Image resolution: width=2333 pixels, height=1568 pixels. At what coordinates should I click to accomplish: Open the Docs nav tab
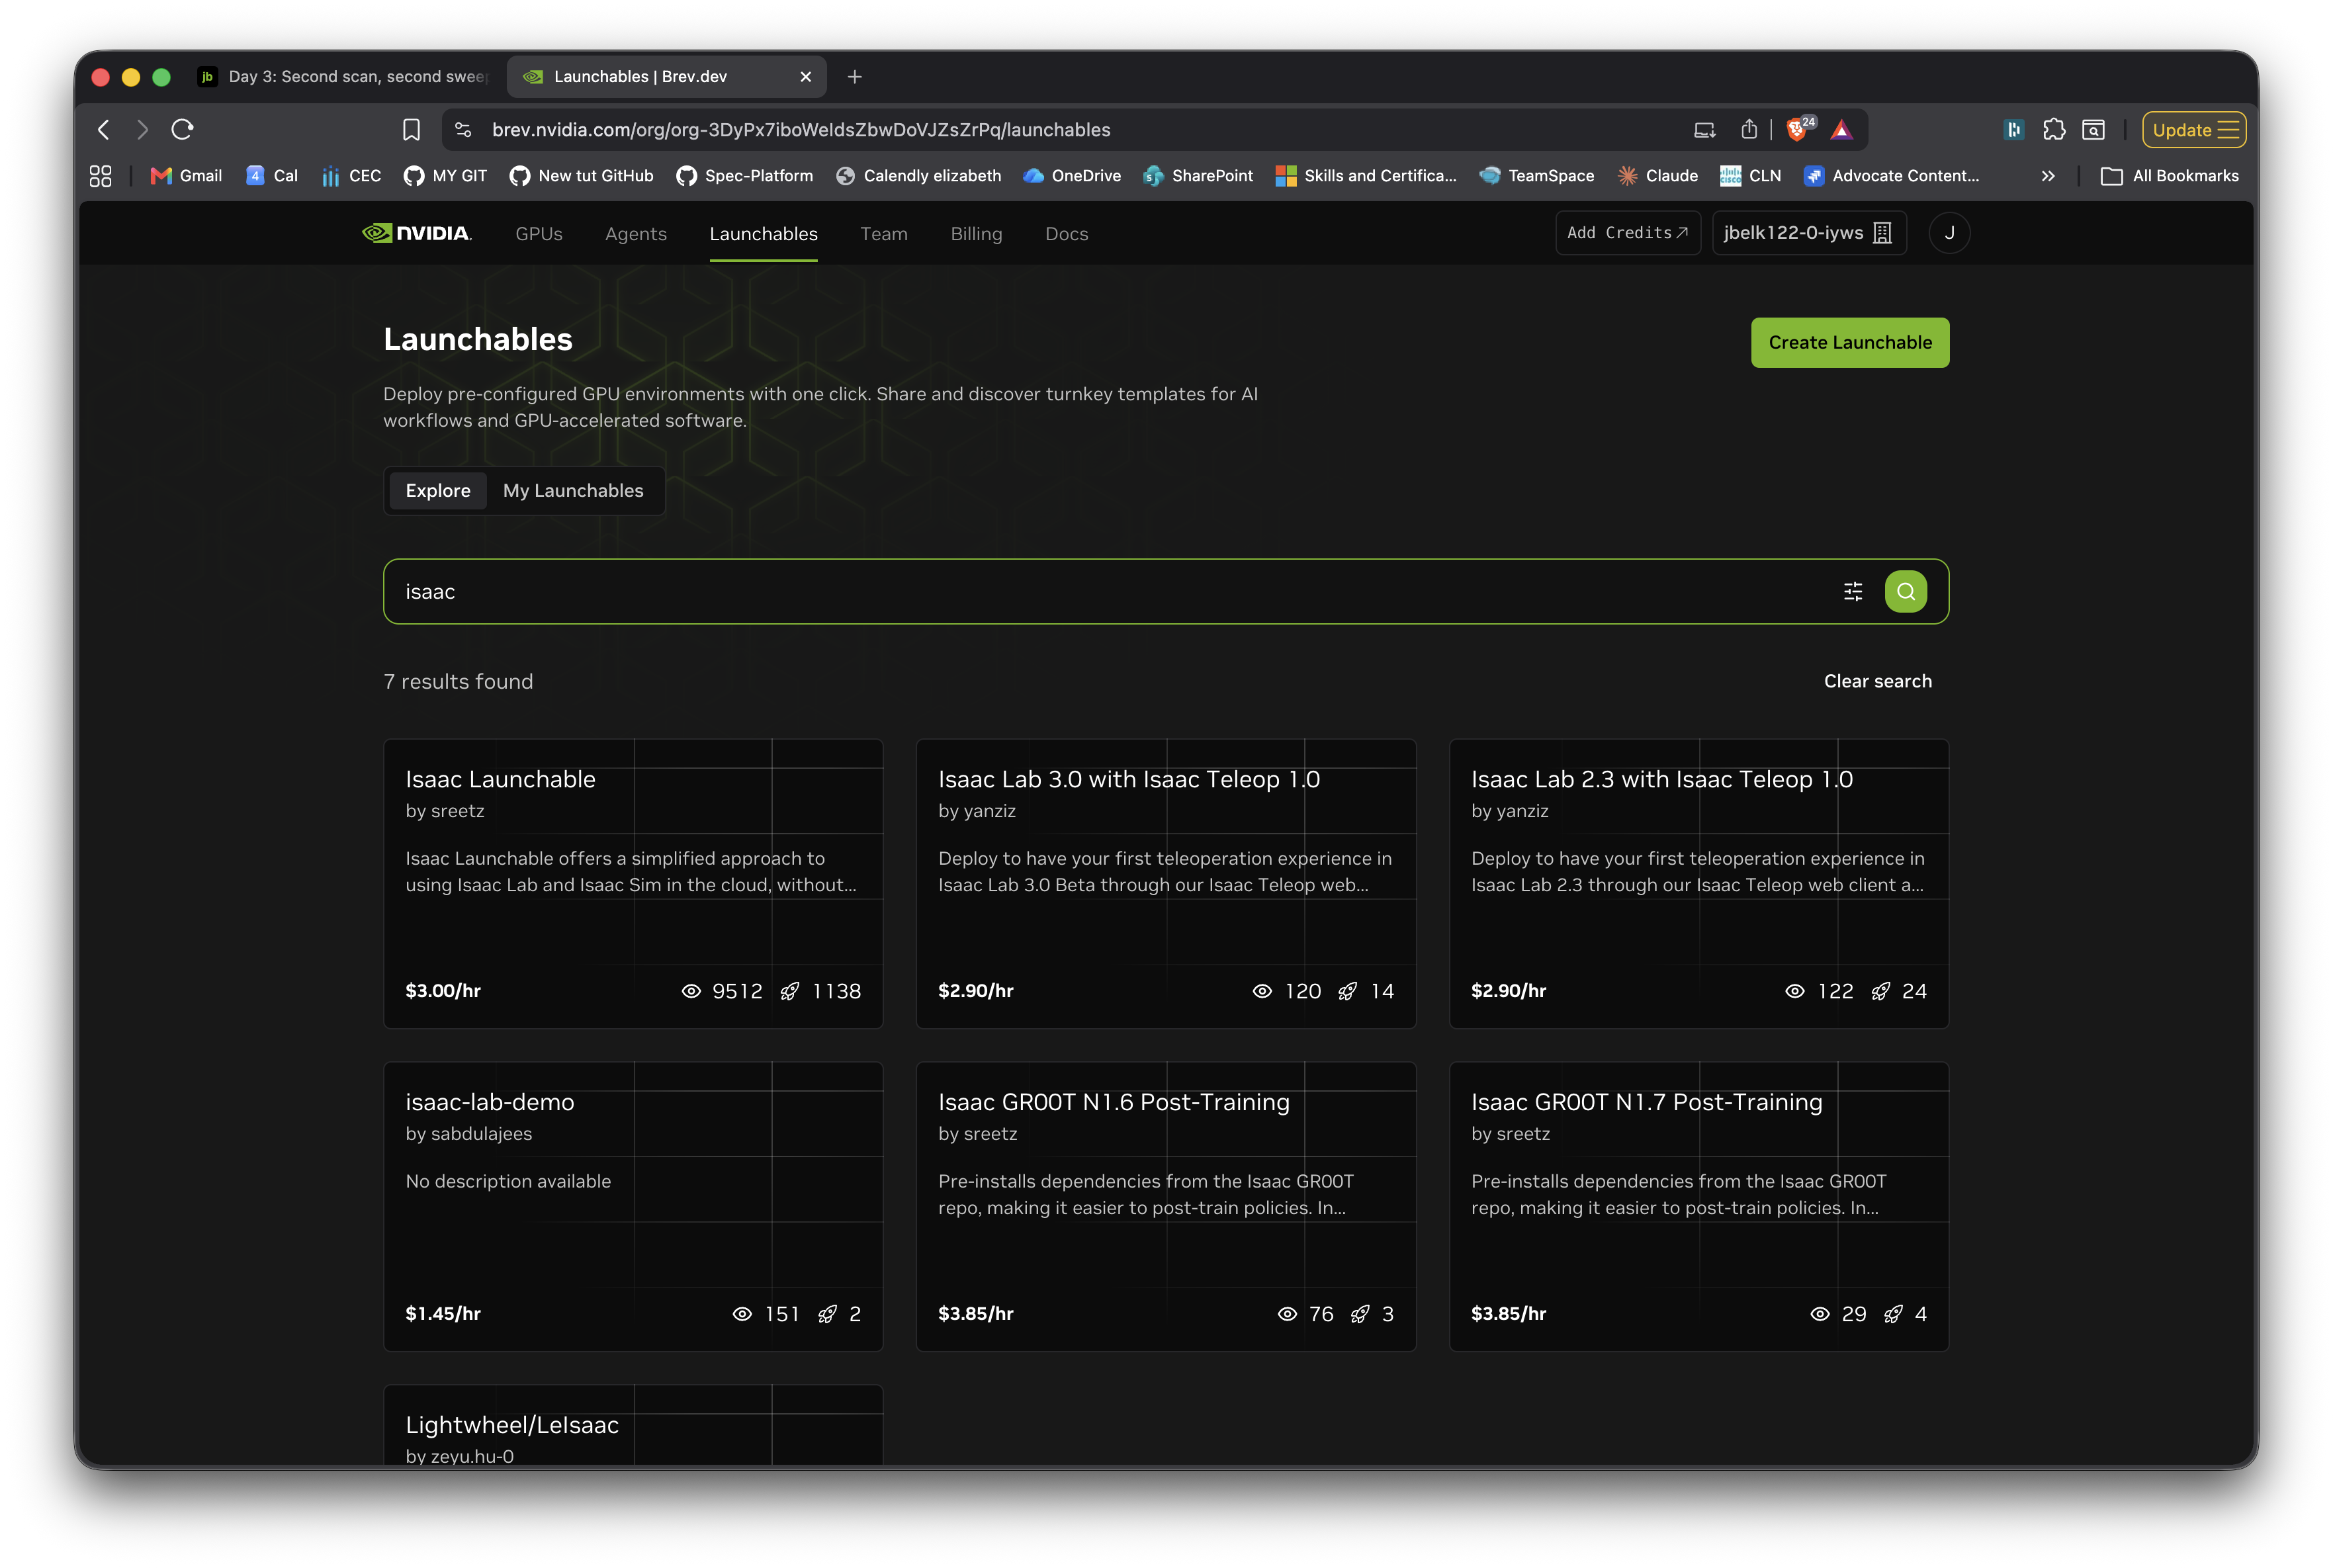(1066, 234)
